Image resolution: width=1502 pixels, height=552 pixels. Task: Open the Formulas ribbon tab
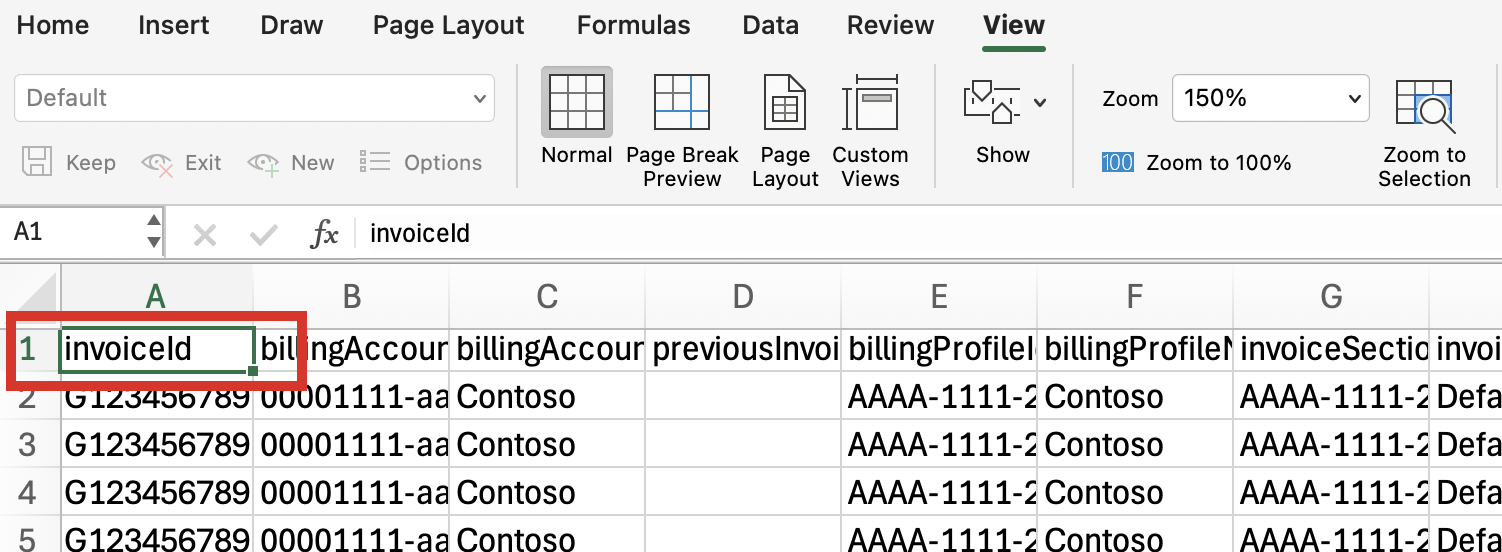click(x=633, y=25)
